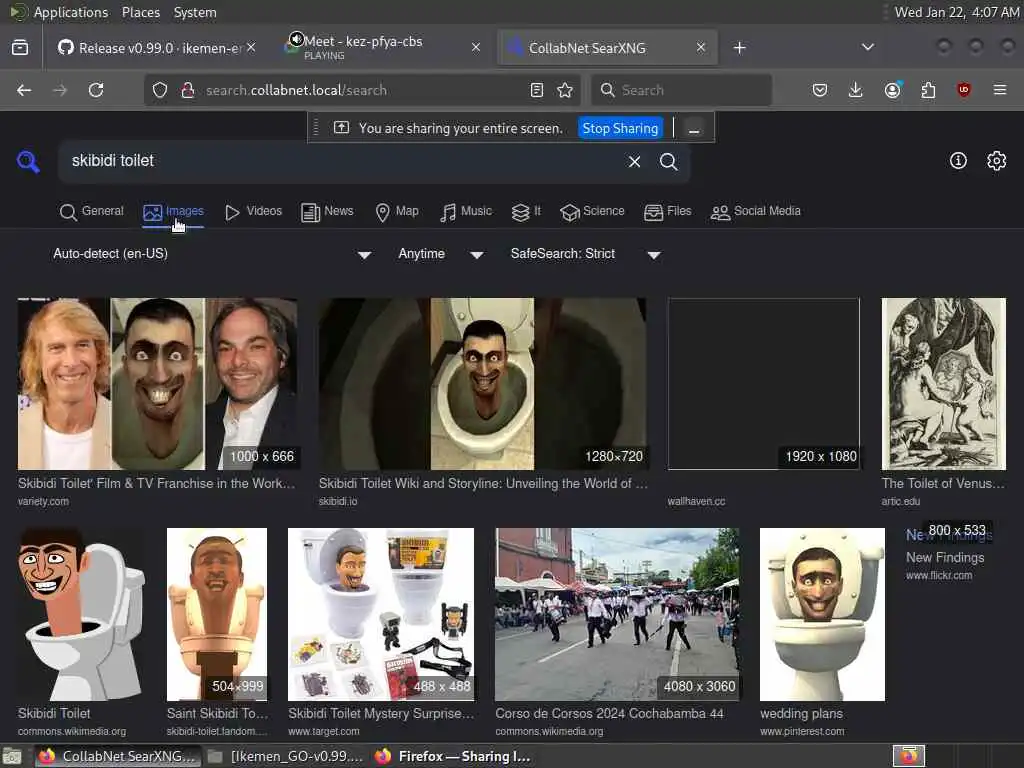Select the Science search category
Viewport: 1024px width, 768px height.
coord(592,211)
